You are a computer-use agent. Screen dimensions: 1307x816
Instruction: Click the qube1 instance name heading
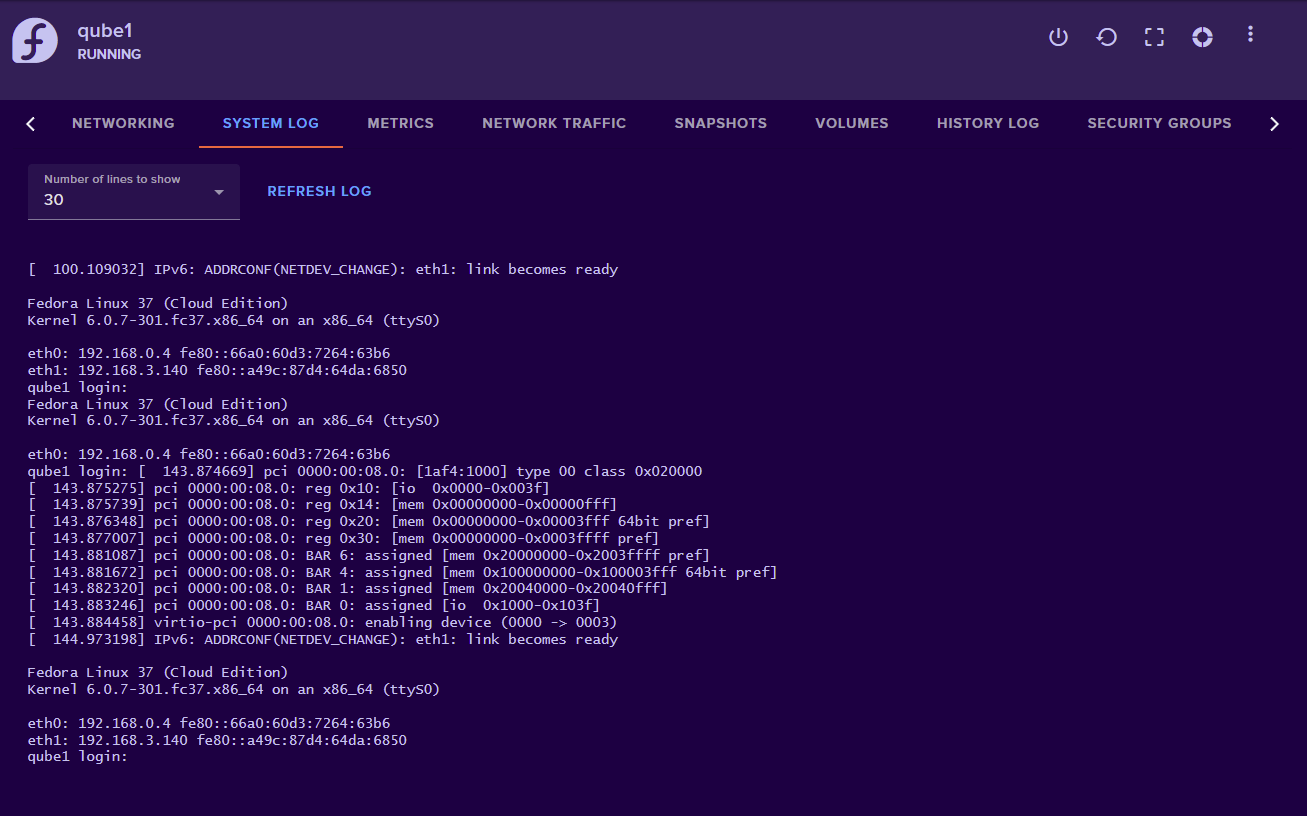(x=105, y=30)
